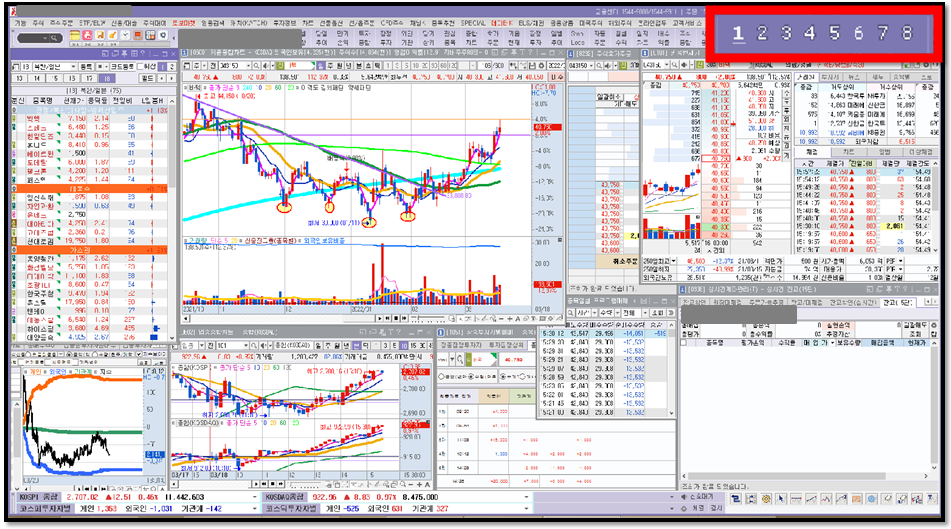This screenshot has height=529, width=951.
Task: Click the index chart's horizontal scrollbar
Action: pyautogui.click(x=214, y=484)
